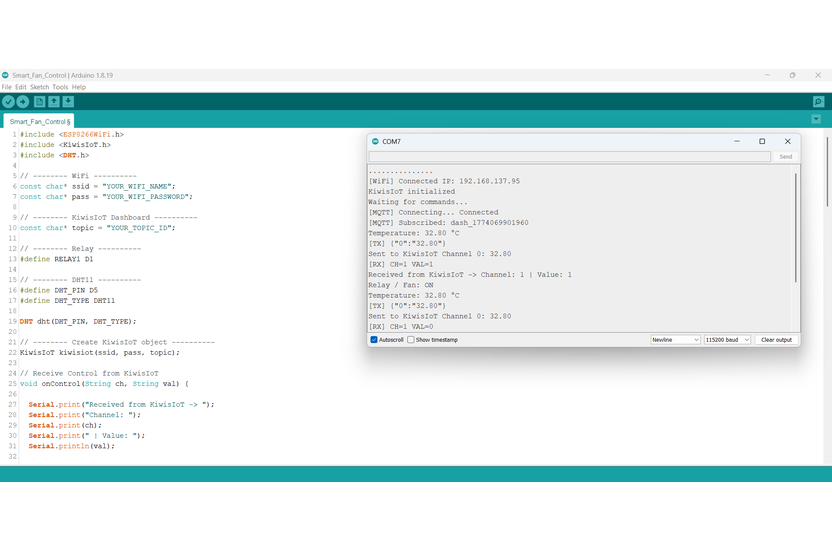
Task: Click the KiwisIoT.h include line
Action: (x=65, y=144)
